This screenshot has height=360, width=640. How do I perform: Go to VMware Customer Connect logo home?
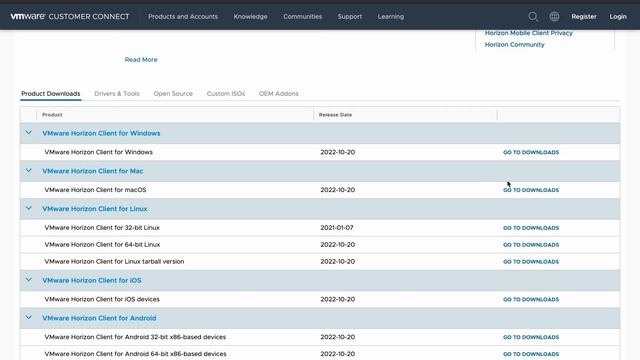point(70,16)
